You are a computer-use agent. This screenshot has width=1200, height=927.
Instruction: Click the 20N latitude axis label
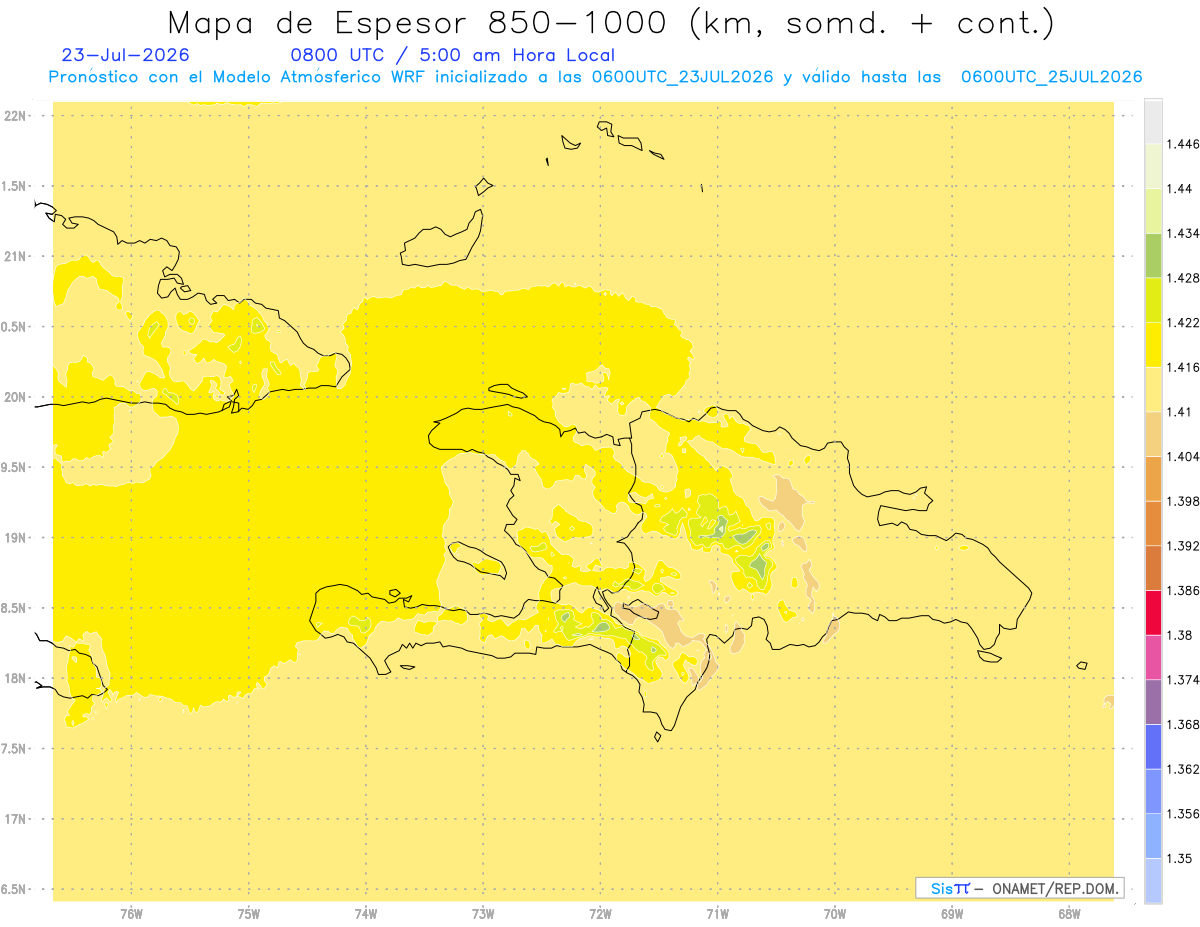pyautogui.click(x=15, y=397)
